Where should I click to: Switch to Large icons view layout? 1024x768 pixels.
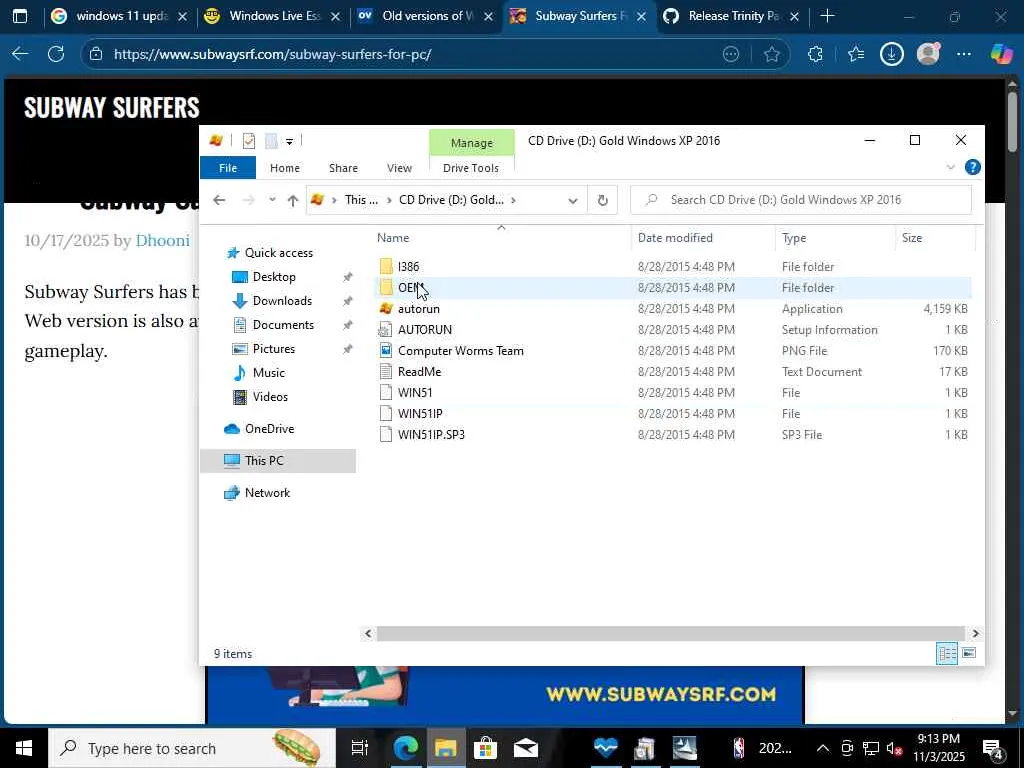pyautogui.click(x=969, y=653)
